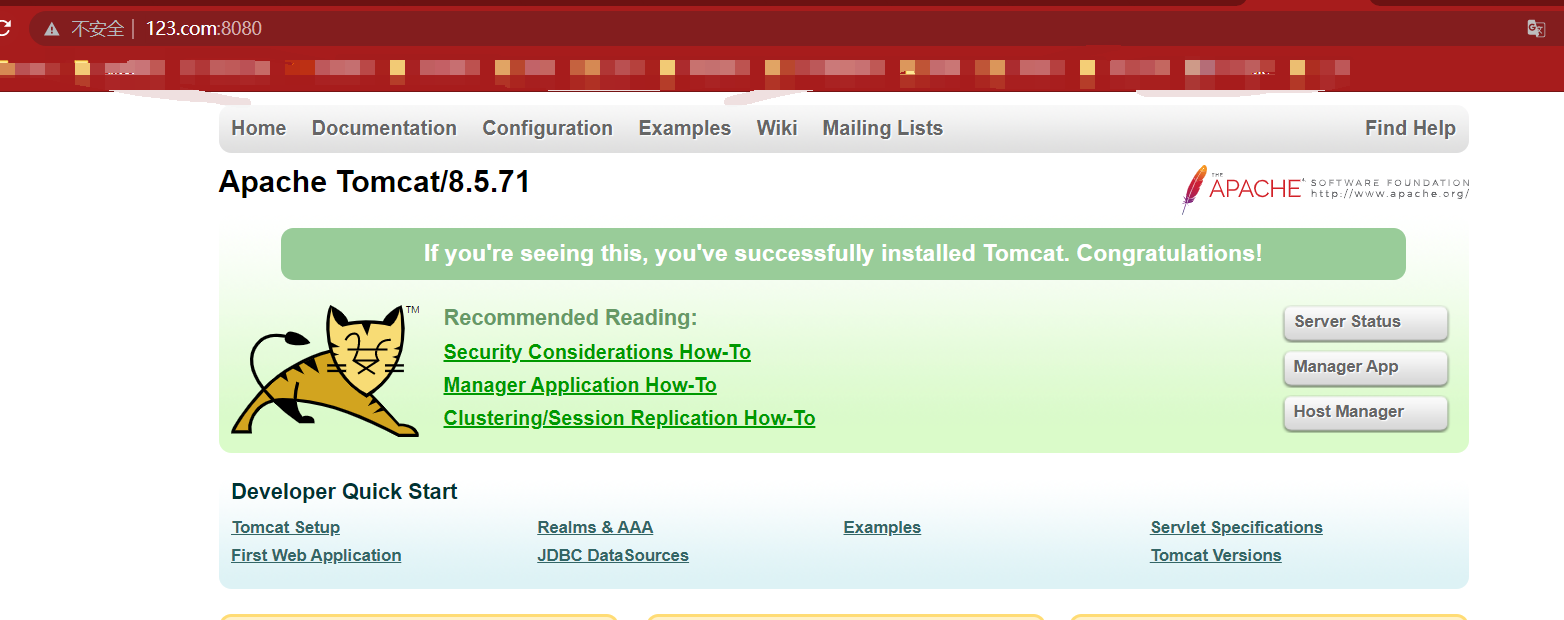Open the Configuration nav item
Viewport: 1564px width, 620px height.
(x=547, y=128)
